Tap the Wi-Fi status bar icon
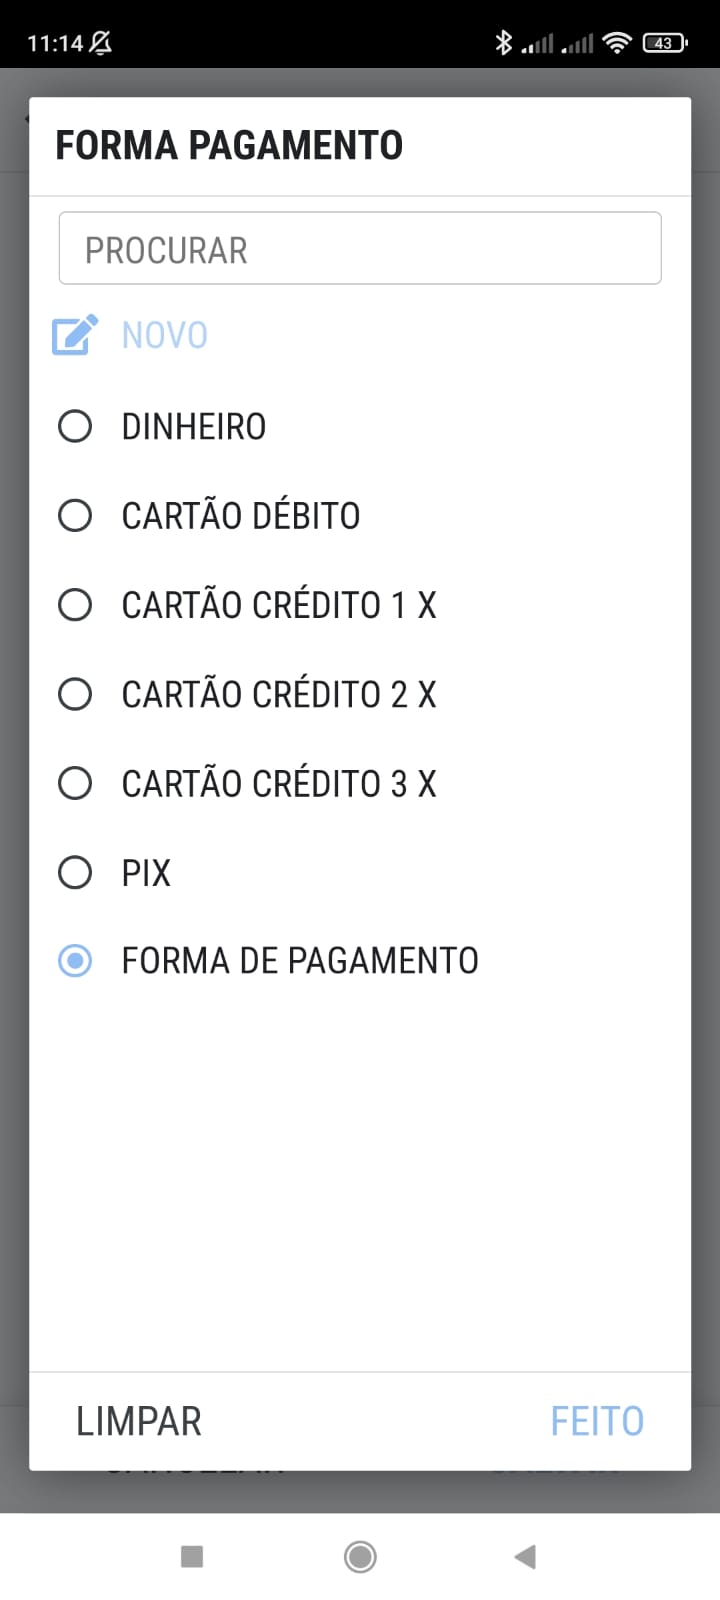This screenshot has height=1600, width=720. 618,42
